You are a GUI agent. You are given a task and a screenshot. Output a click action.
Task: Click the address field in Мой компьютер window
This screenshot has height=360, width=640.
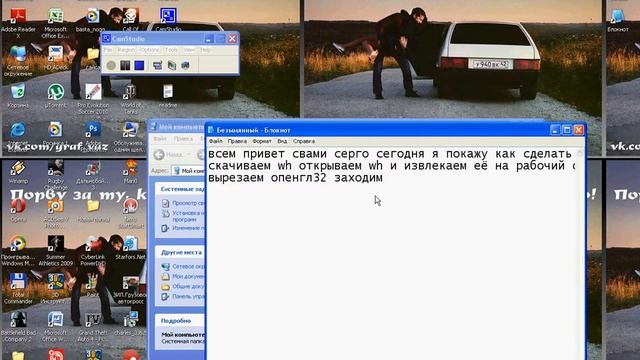pyautogui.click(x=188, y=171)
